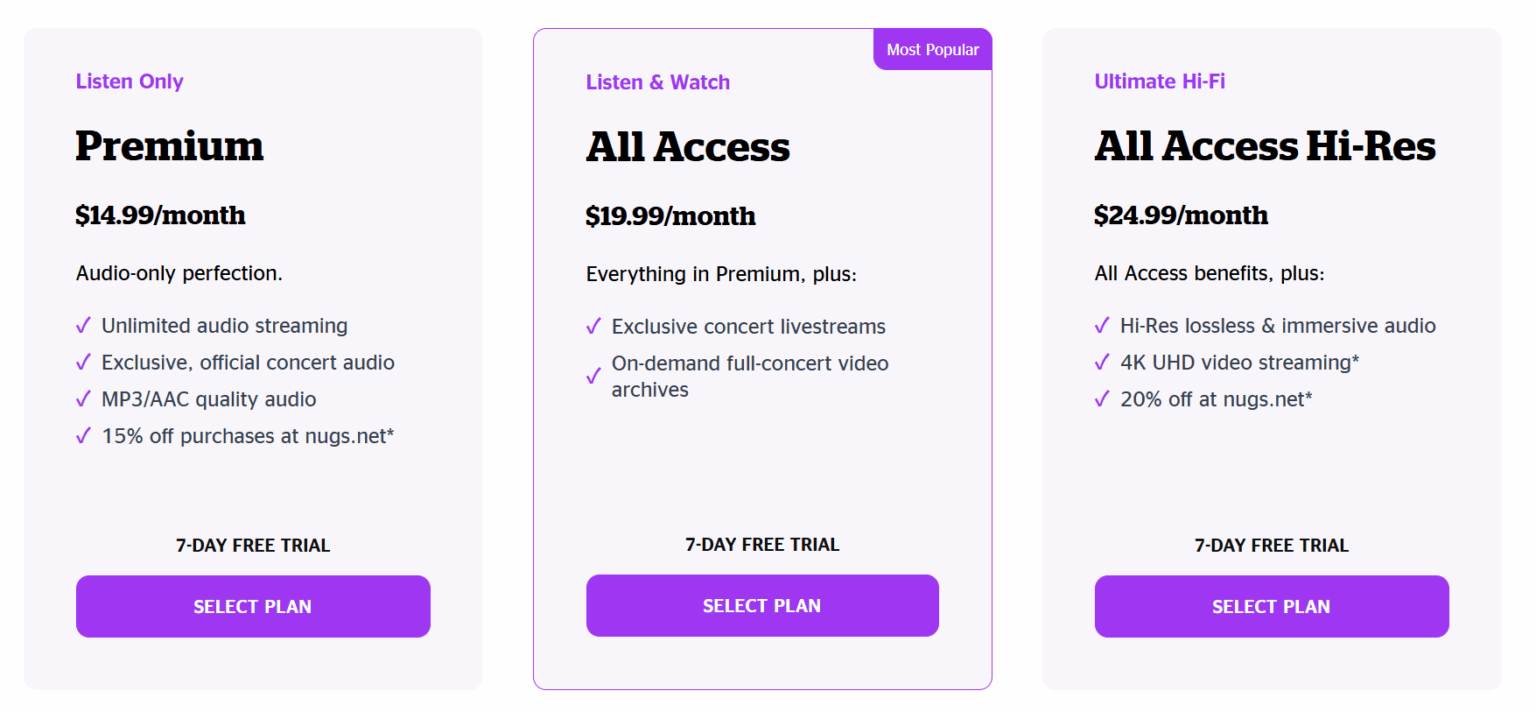Click the All Access Hi-Res heading
This screenshot has height=712, width=1536.
pyautogui.click(x=1265, y=146)
